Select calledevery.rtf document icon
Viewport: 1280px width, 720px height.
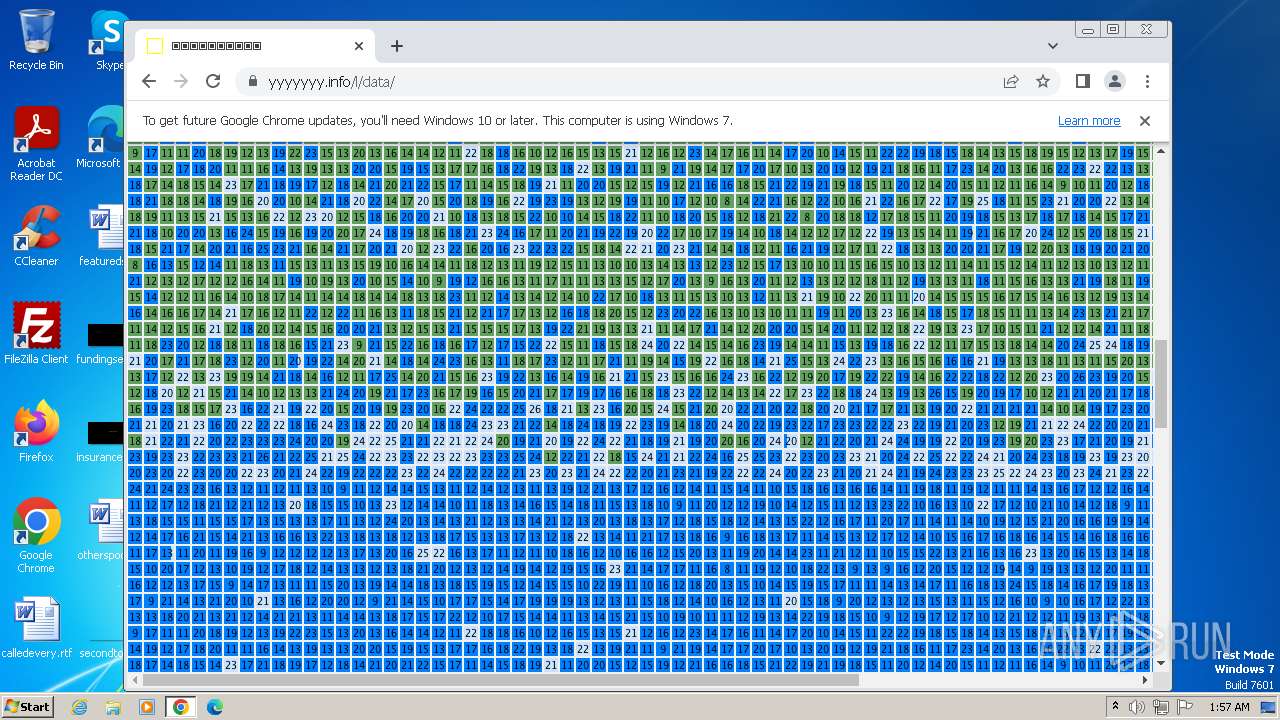pos(36,628)
